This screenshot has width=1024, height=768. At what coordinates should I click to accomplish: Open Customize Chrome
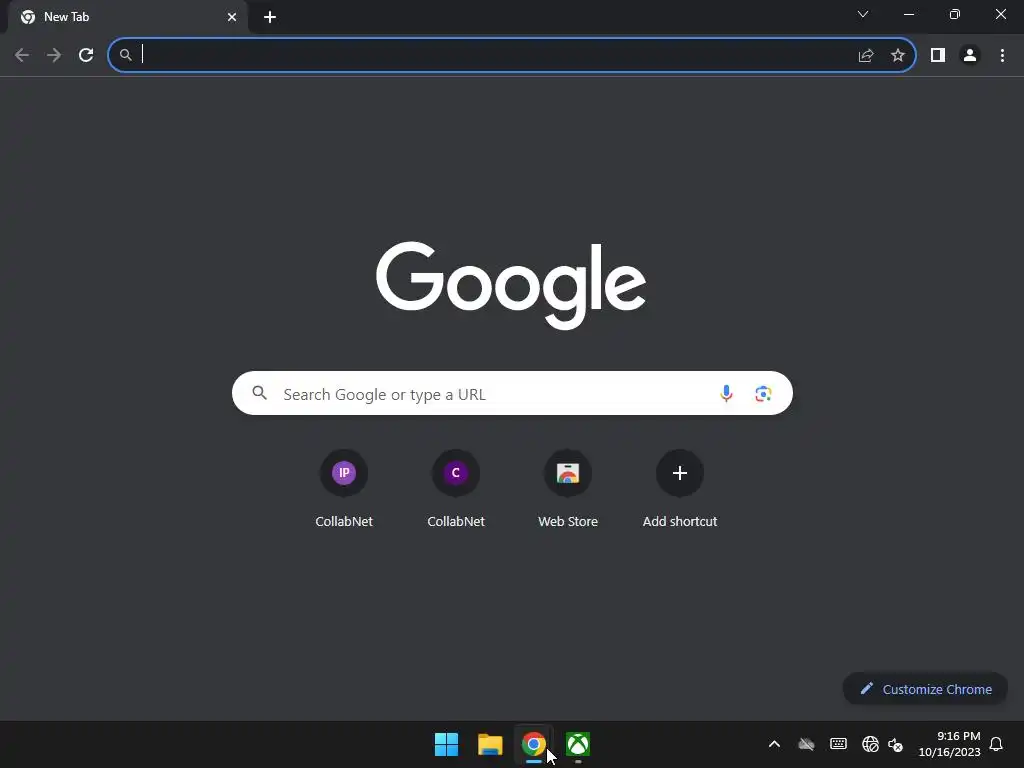(x=925, y=689)
